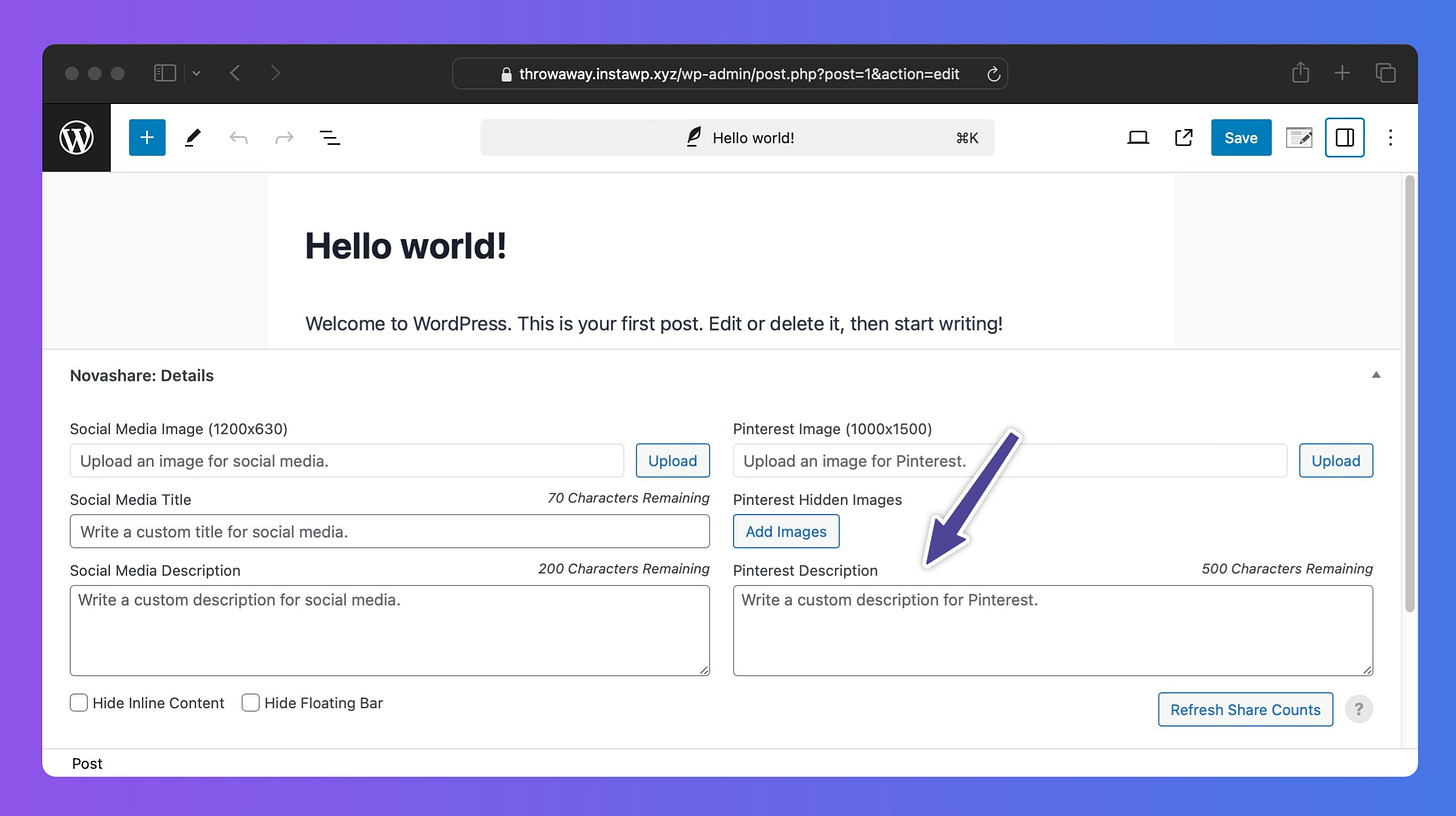Open the laptop preview icon

point(1138,138)
